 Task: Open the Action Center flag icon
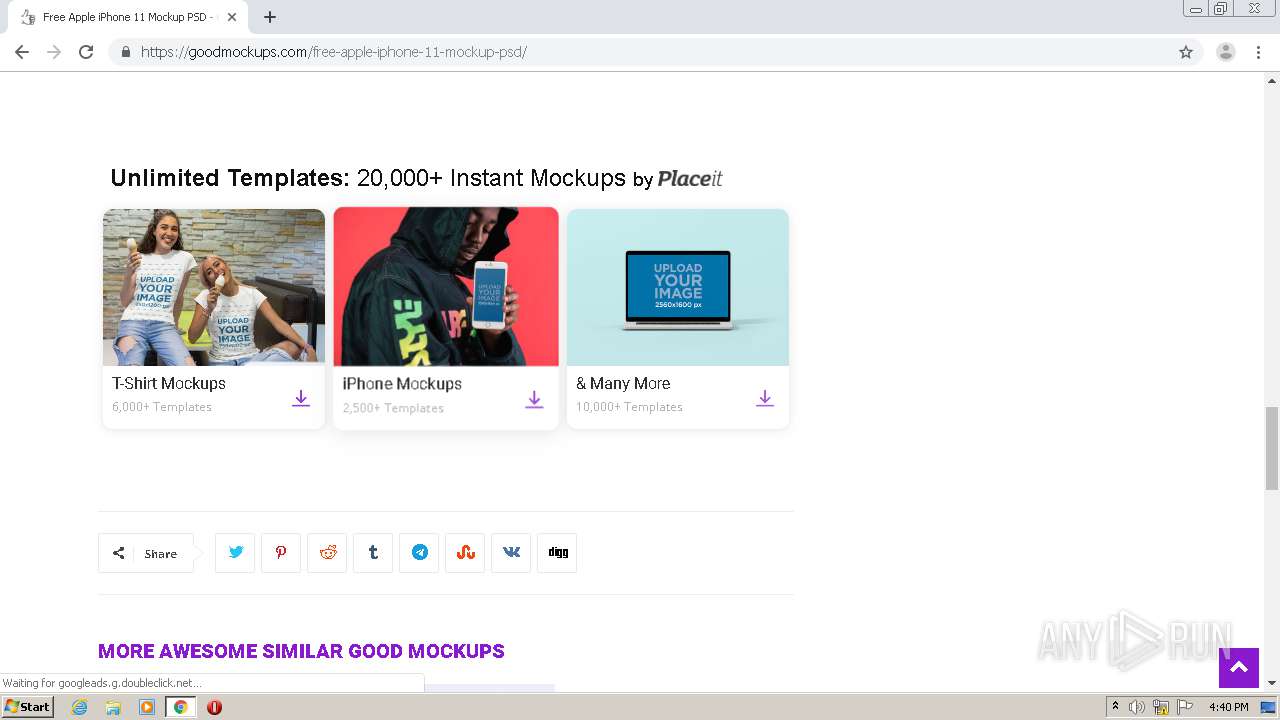click(1185, 707)
